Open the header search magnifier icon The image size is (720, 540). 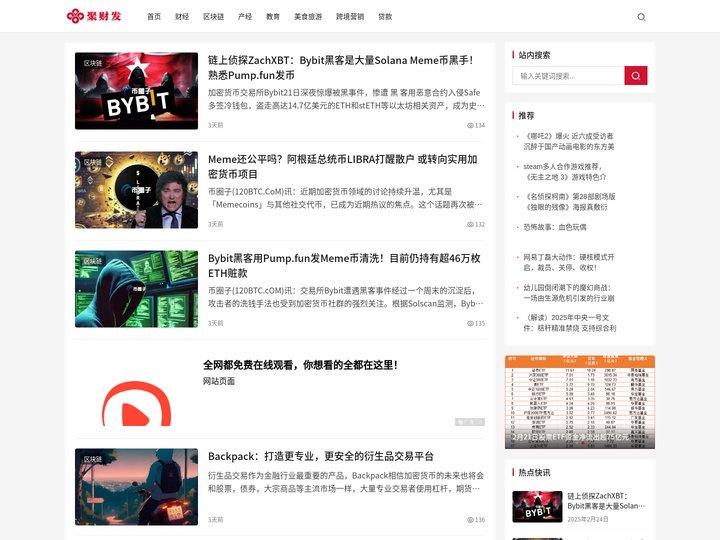[641, 17]
